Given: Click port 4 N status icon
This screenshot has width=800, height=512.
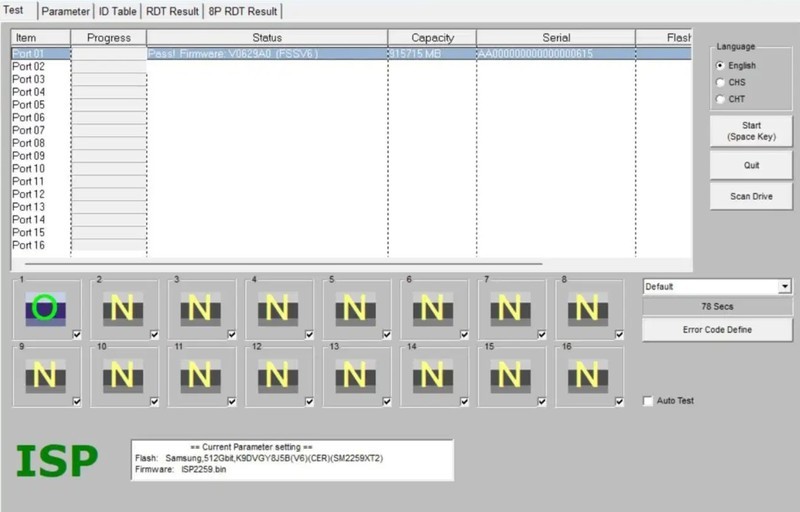Looking at the screenshot, I should (x=278, y=309).
